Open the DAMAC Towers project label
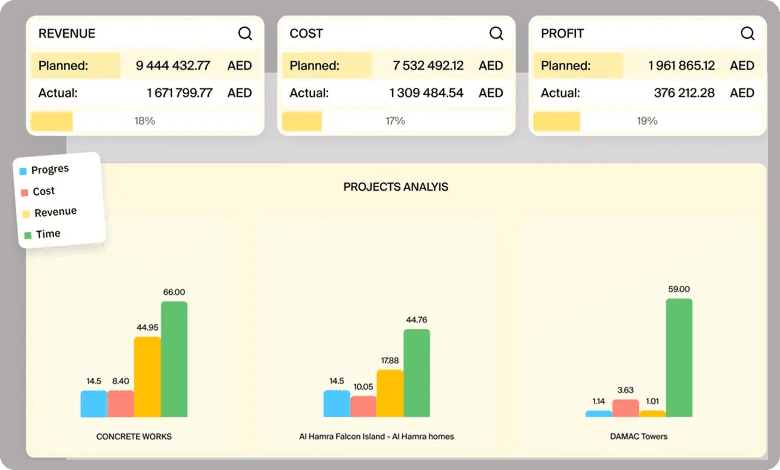Viewport: 780px width, 470px height. tap(638, 437)
